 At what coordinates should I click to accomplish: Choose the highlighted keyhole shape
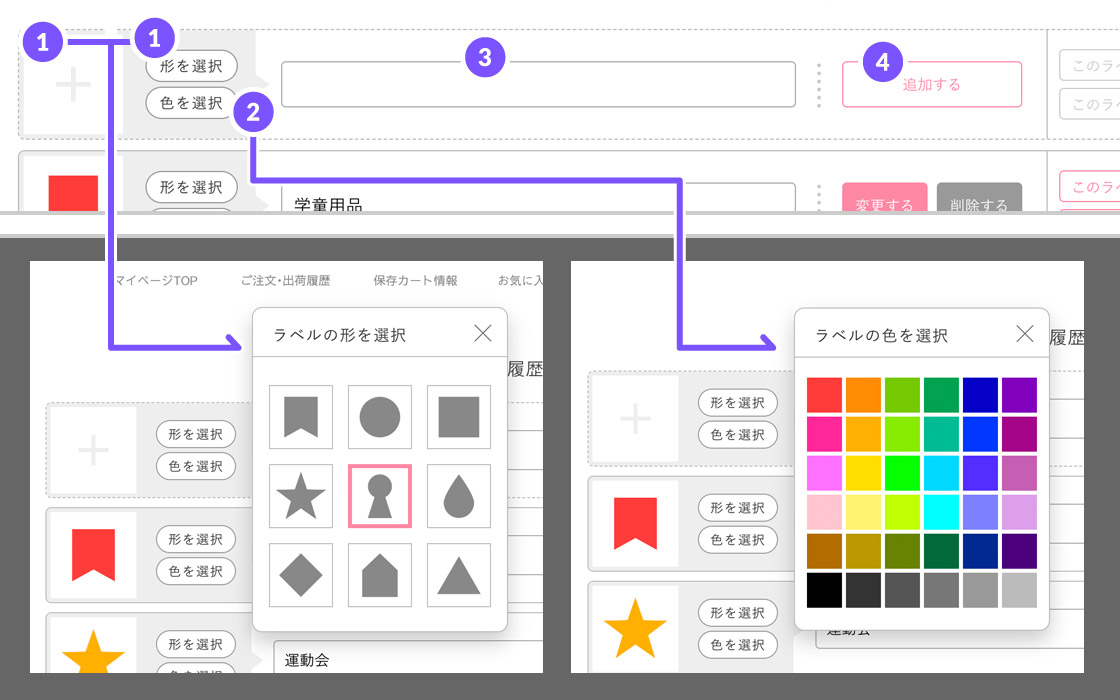(380, 497)
